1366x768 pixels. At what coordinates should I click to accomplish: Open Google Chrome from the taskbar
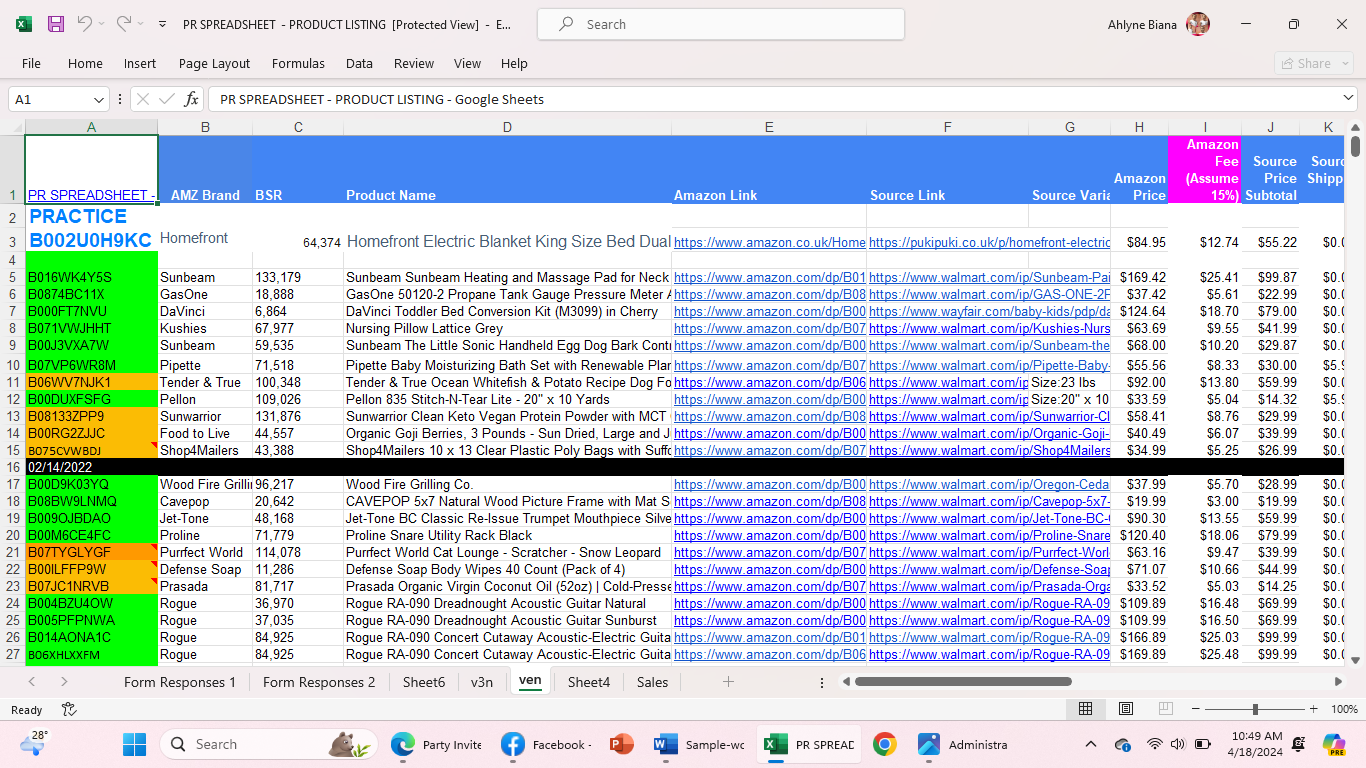tap(884, 744)
